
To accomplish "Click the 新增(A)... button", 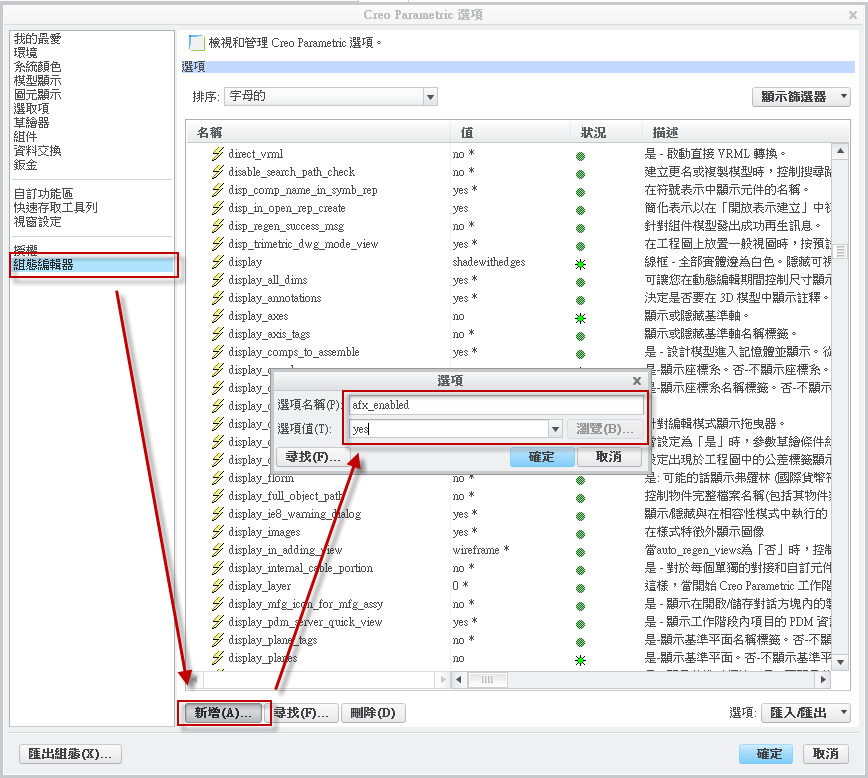I will 223,713.
